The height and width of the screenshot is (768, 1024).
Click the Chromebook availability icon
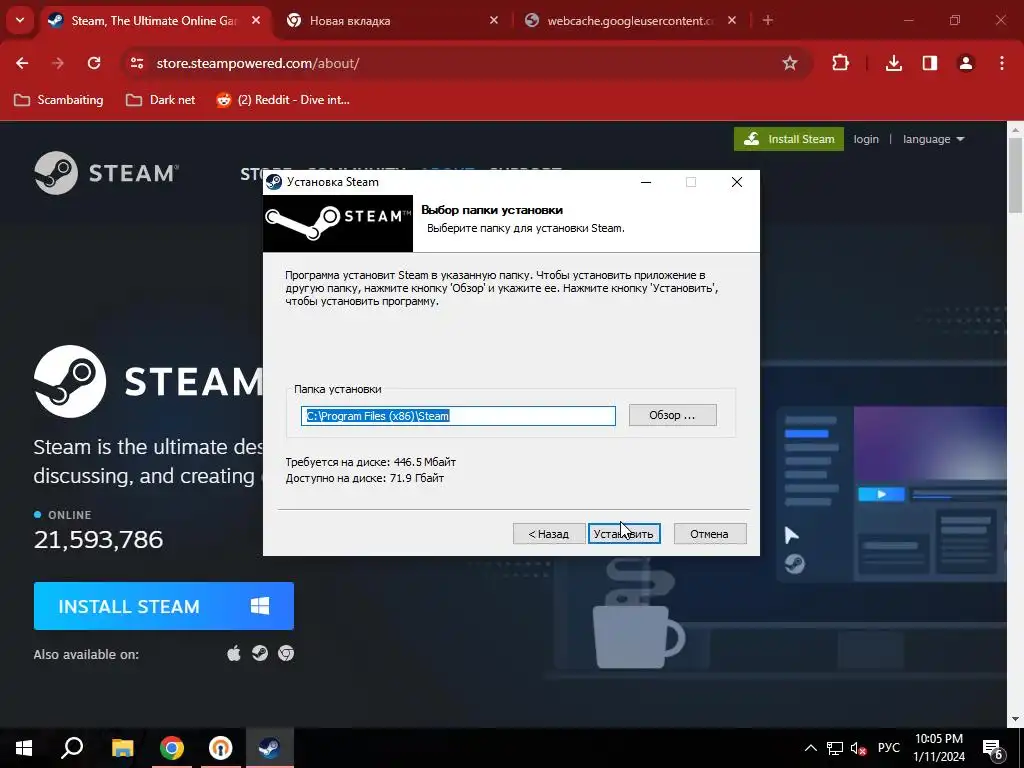coord(286,654)
